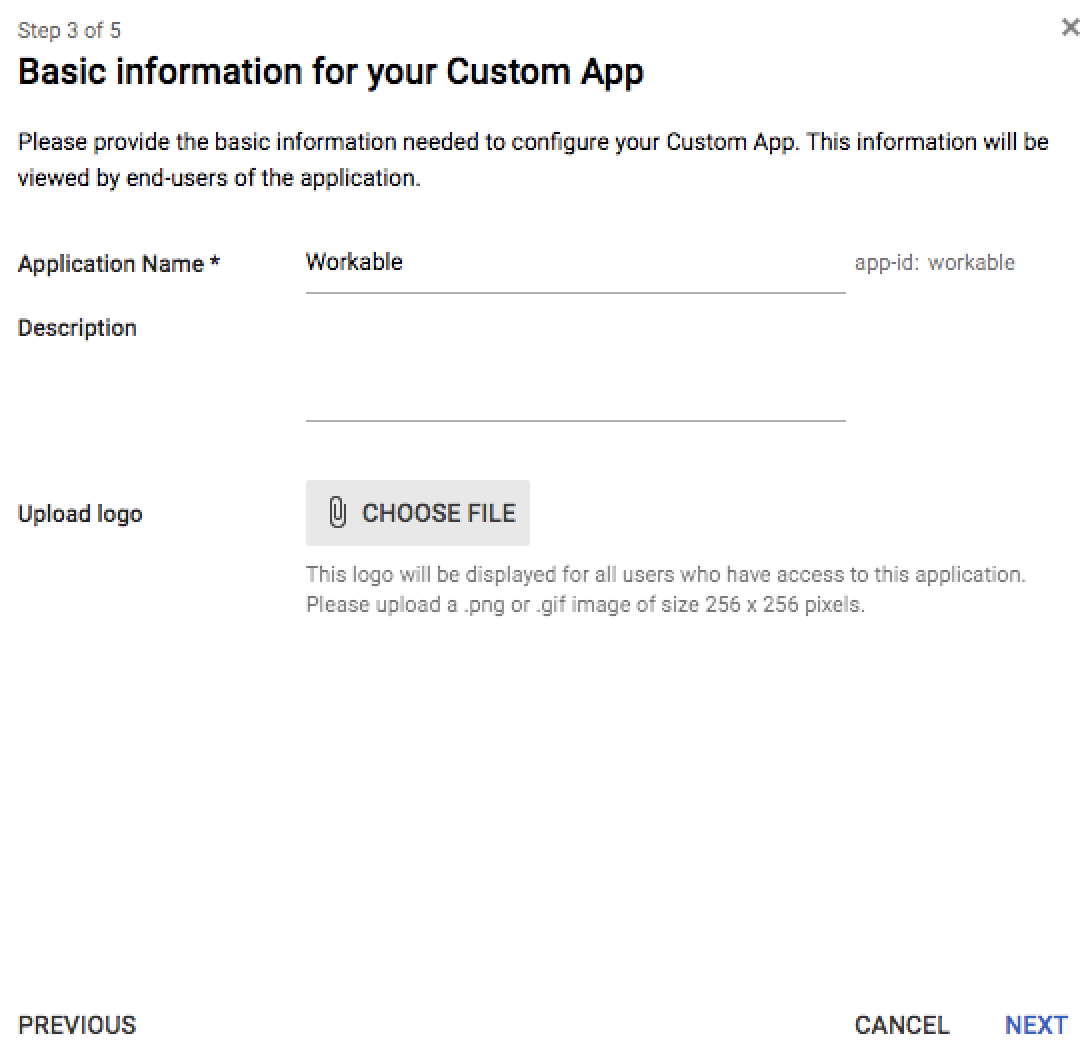
Task: Close the dialog with the X icon
Action: (1070, 27)
